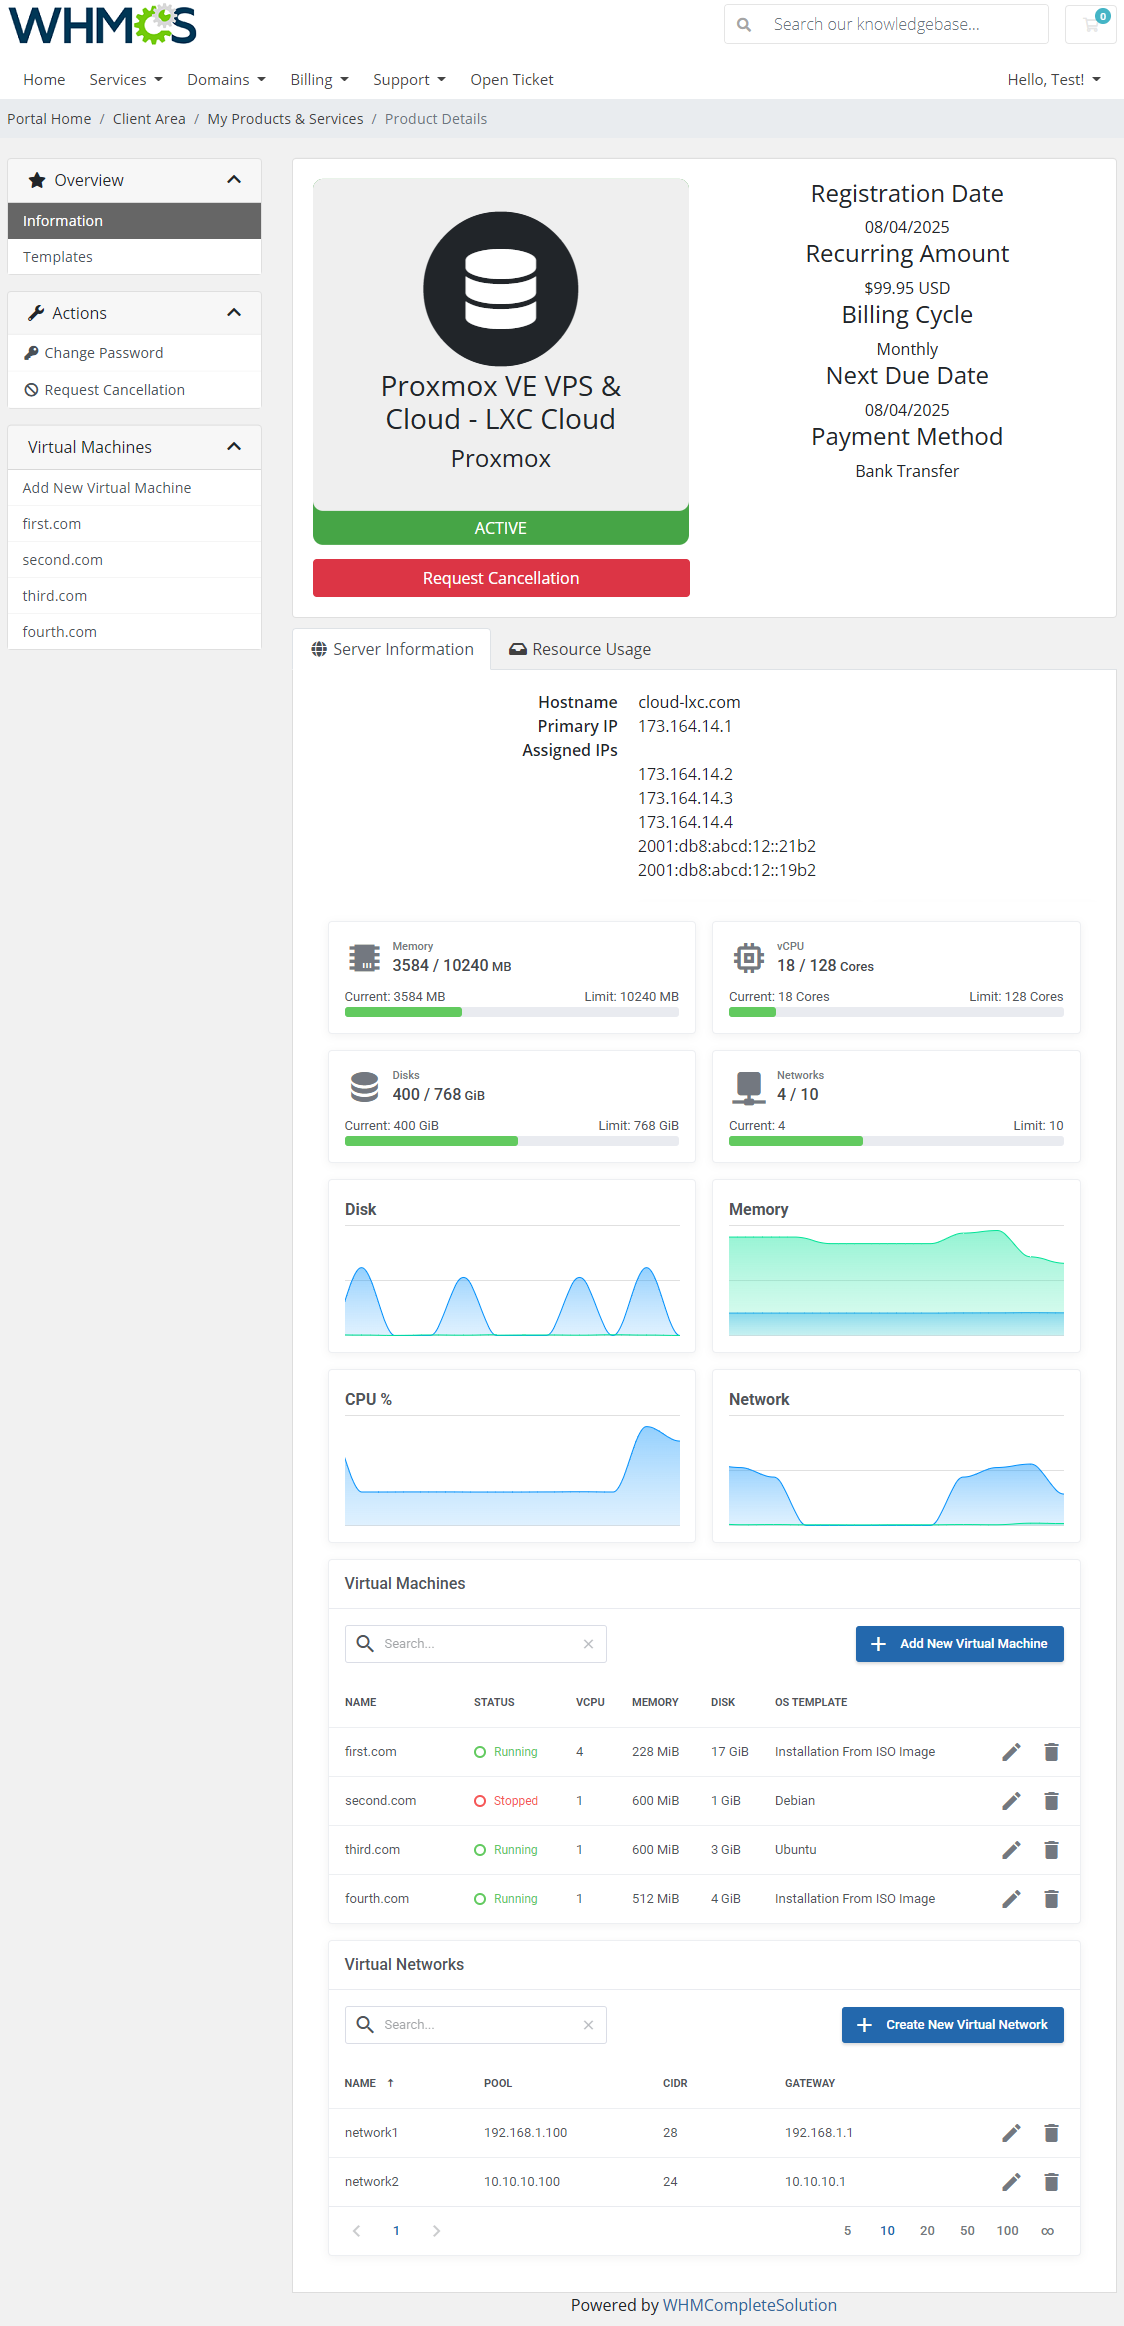Screen dimensions: 1124x2326
Task: Click the red Request Cancellation button
Action: pyautogui.click(x=501, y=578)
